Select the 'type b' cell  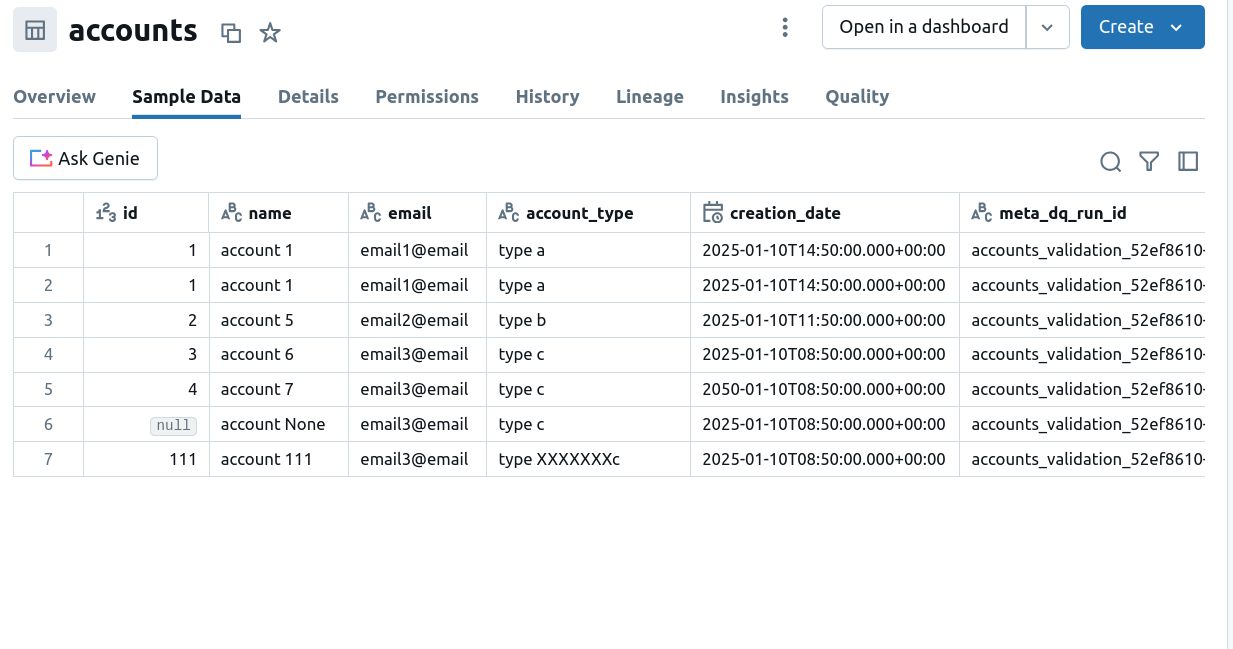pyautogui.click(x=589, y=320)
